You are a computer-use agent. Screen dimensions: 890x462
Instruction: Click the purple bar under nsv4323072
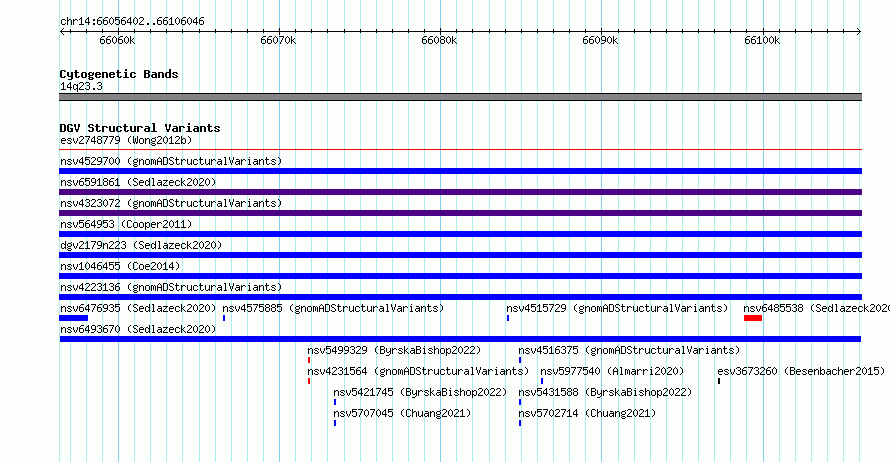point(460,213)
